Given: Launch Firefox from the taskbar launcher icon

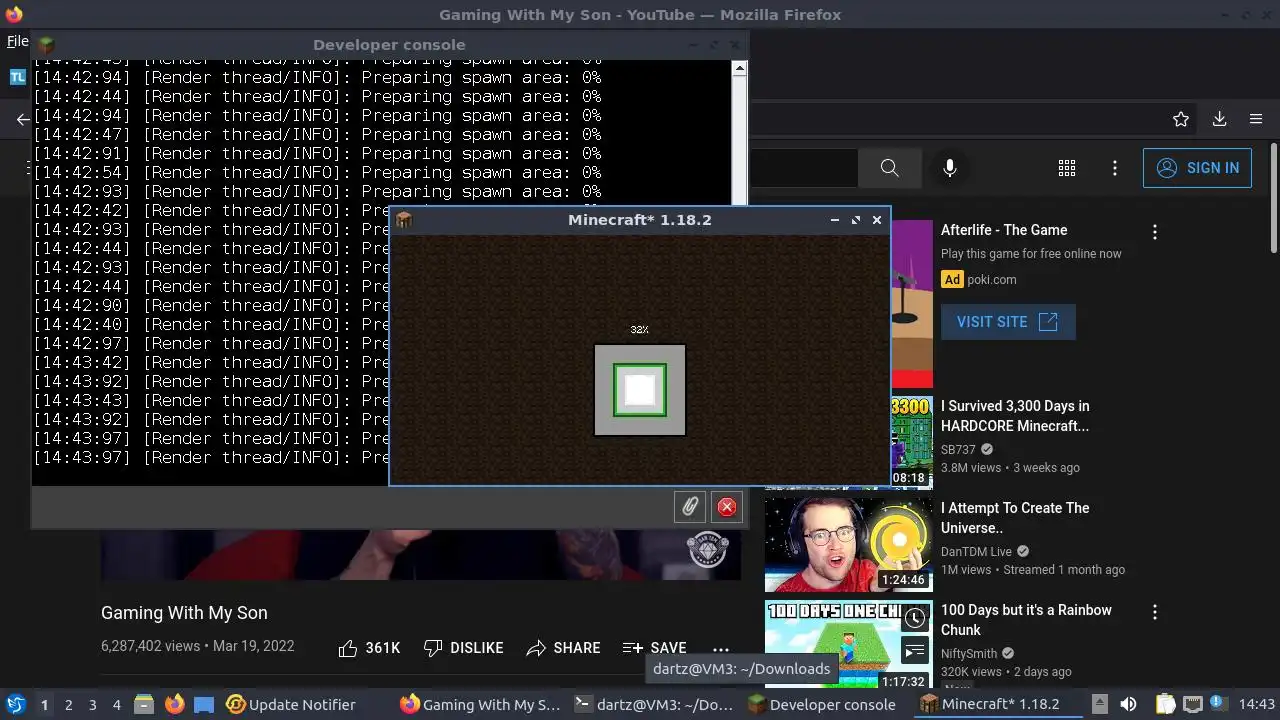Looking at the screenshot, I should coord(174,704).
